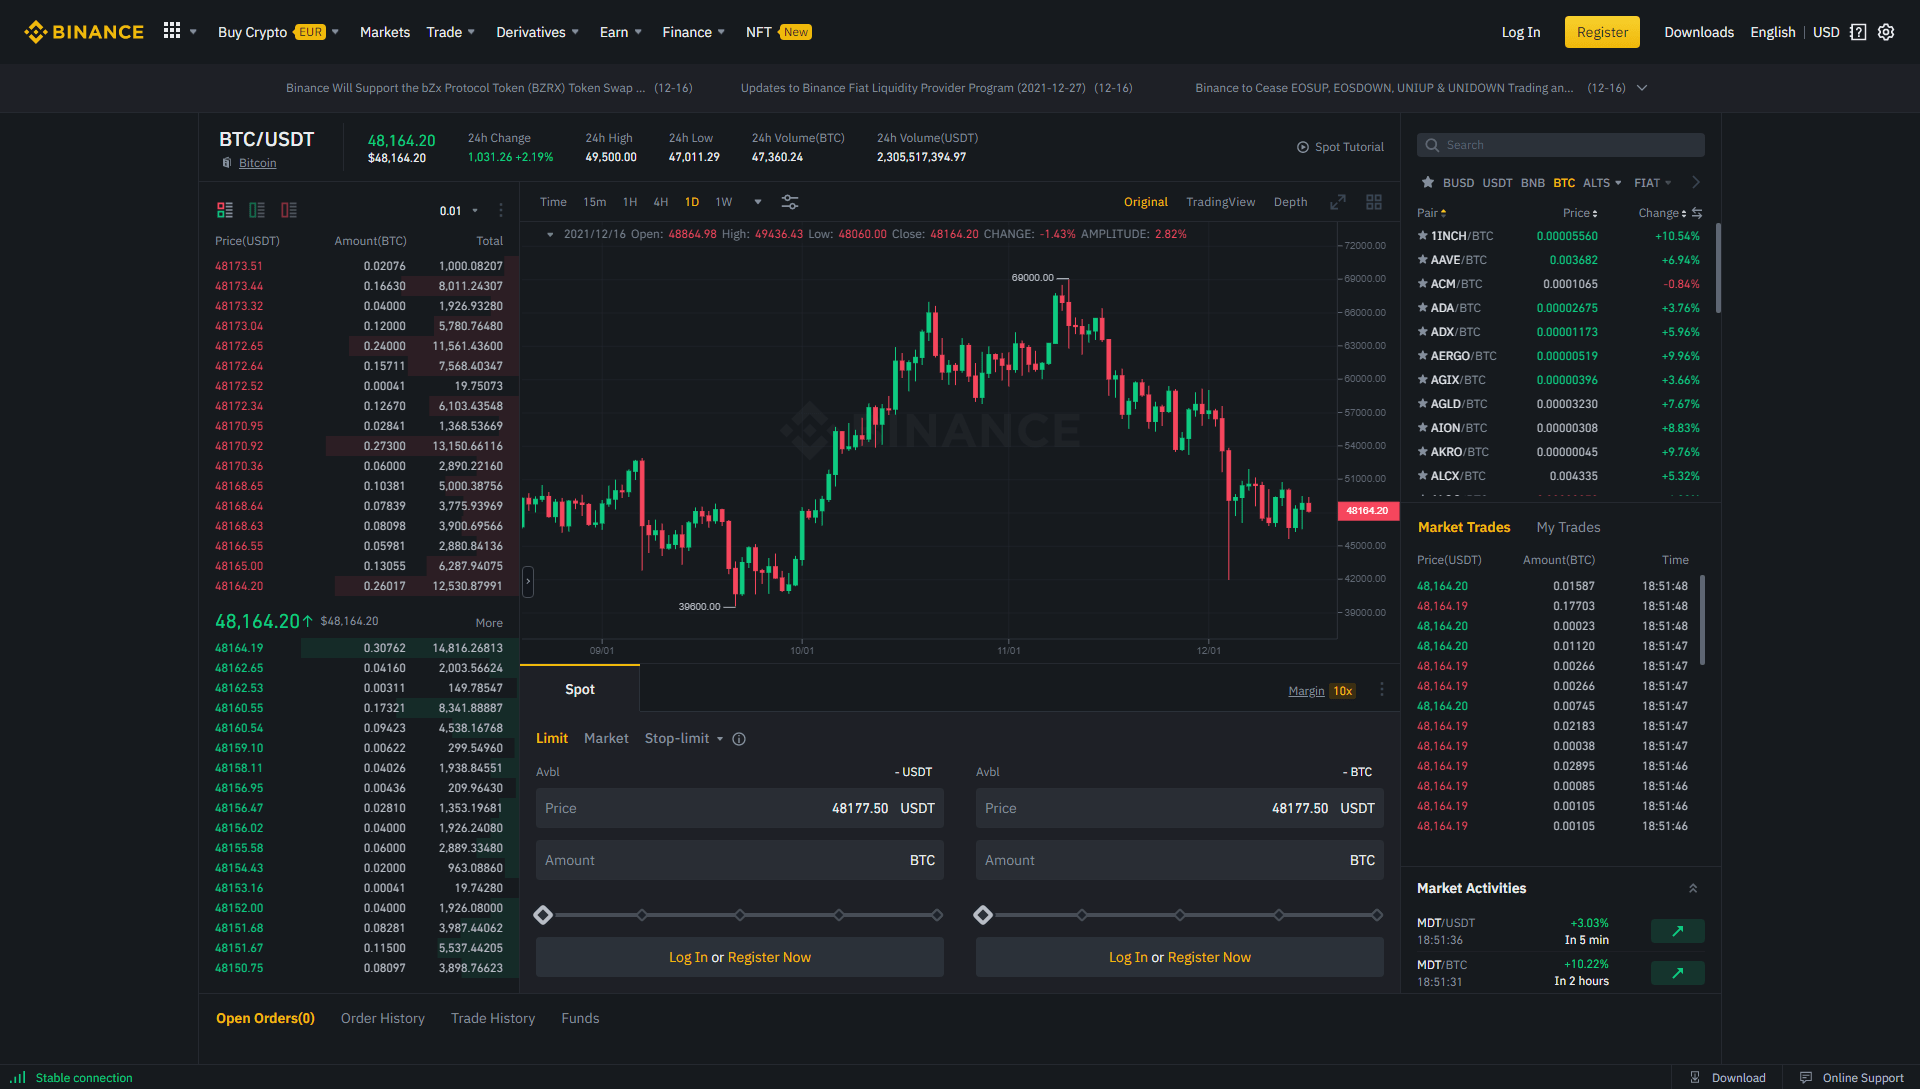Click the More link in order book
The image size is (1920, 1089).
tap(489, 623)
